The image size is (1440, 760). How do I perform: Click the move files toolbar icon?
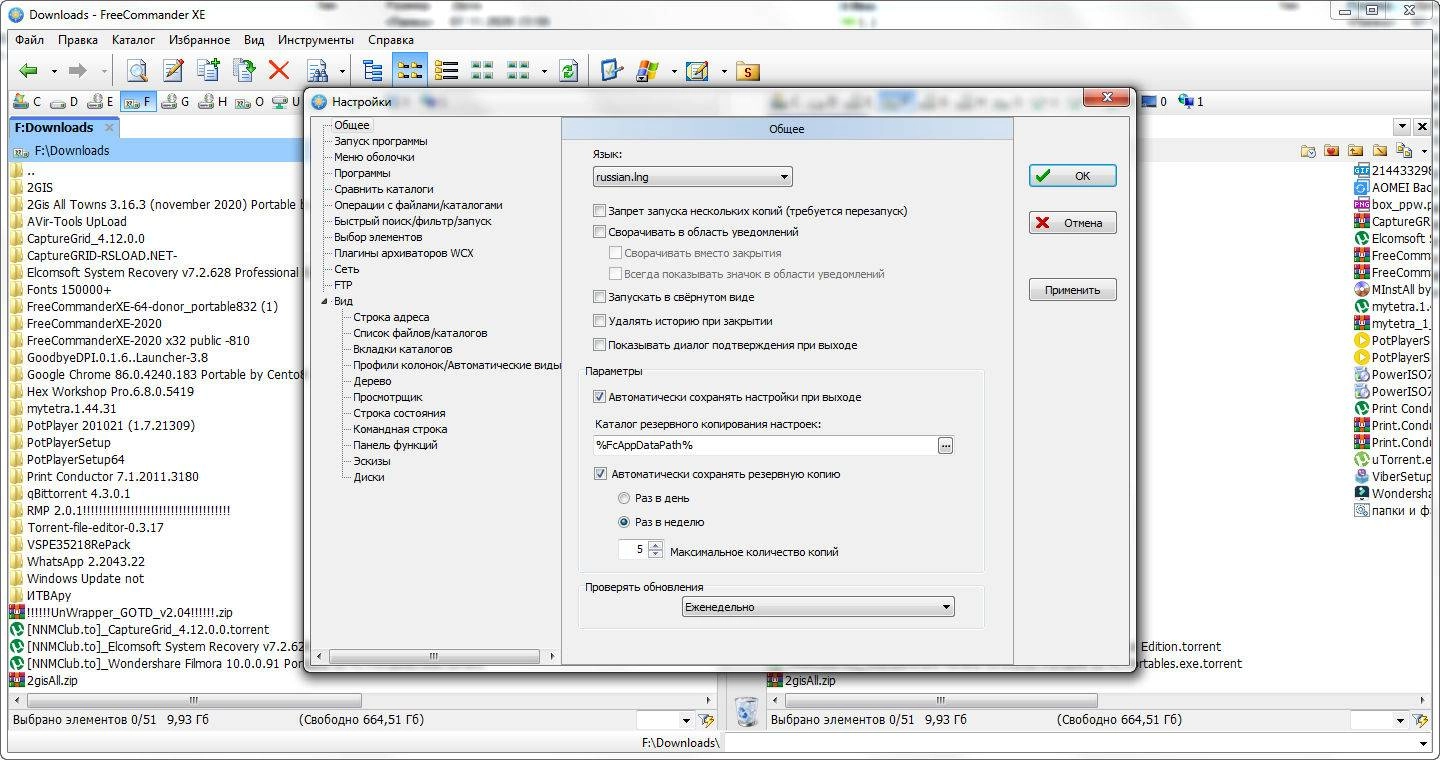[244, 71]
